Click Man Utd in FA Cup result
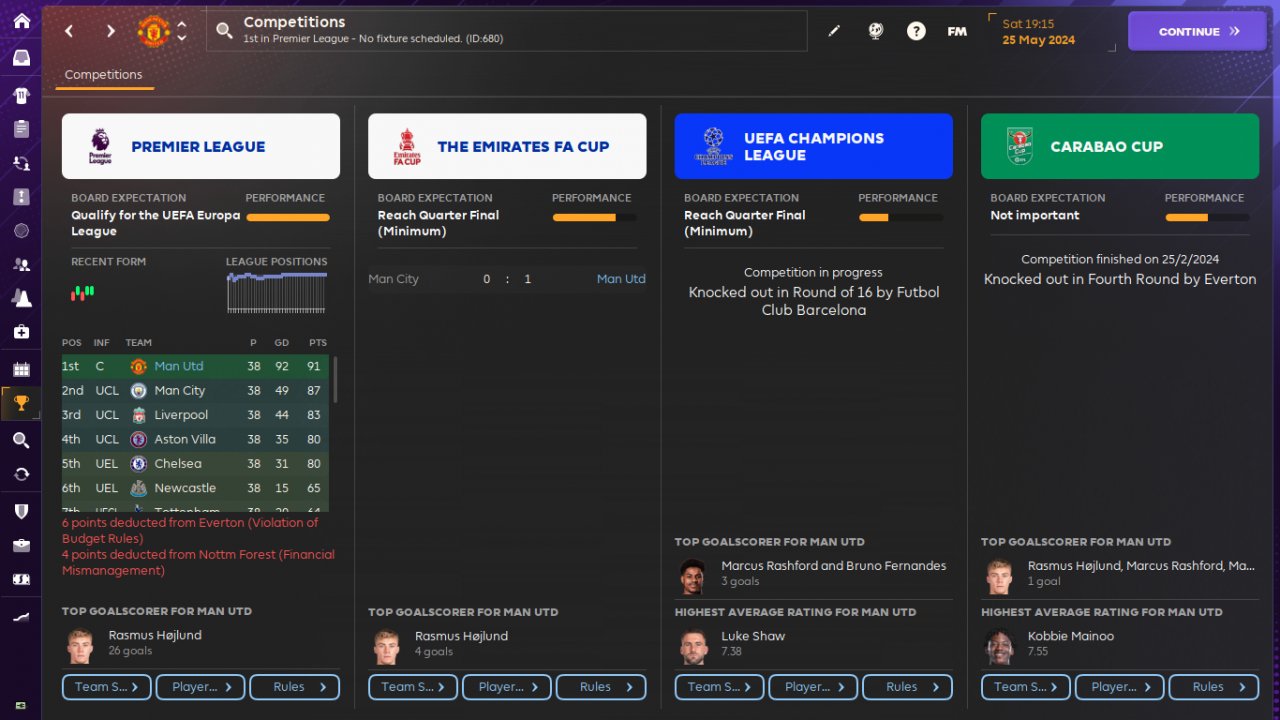Image resolution: width=1280 pixels, height=720 pixels. point(621,279)
